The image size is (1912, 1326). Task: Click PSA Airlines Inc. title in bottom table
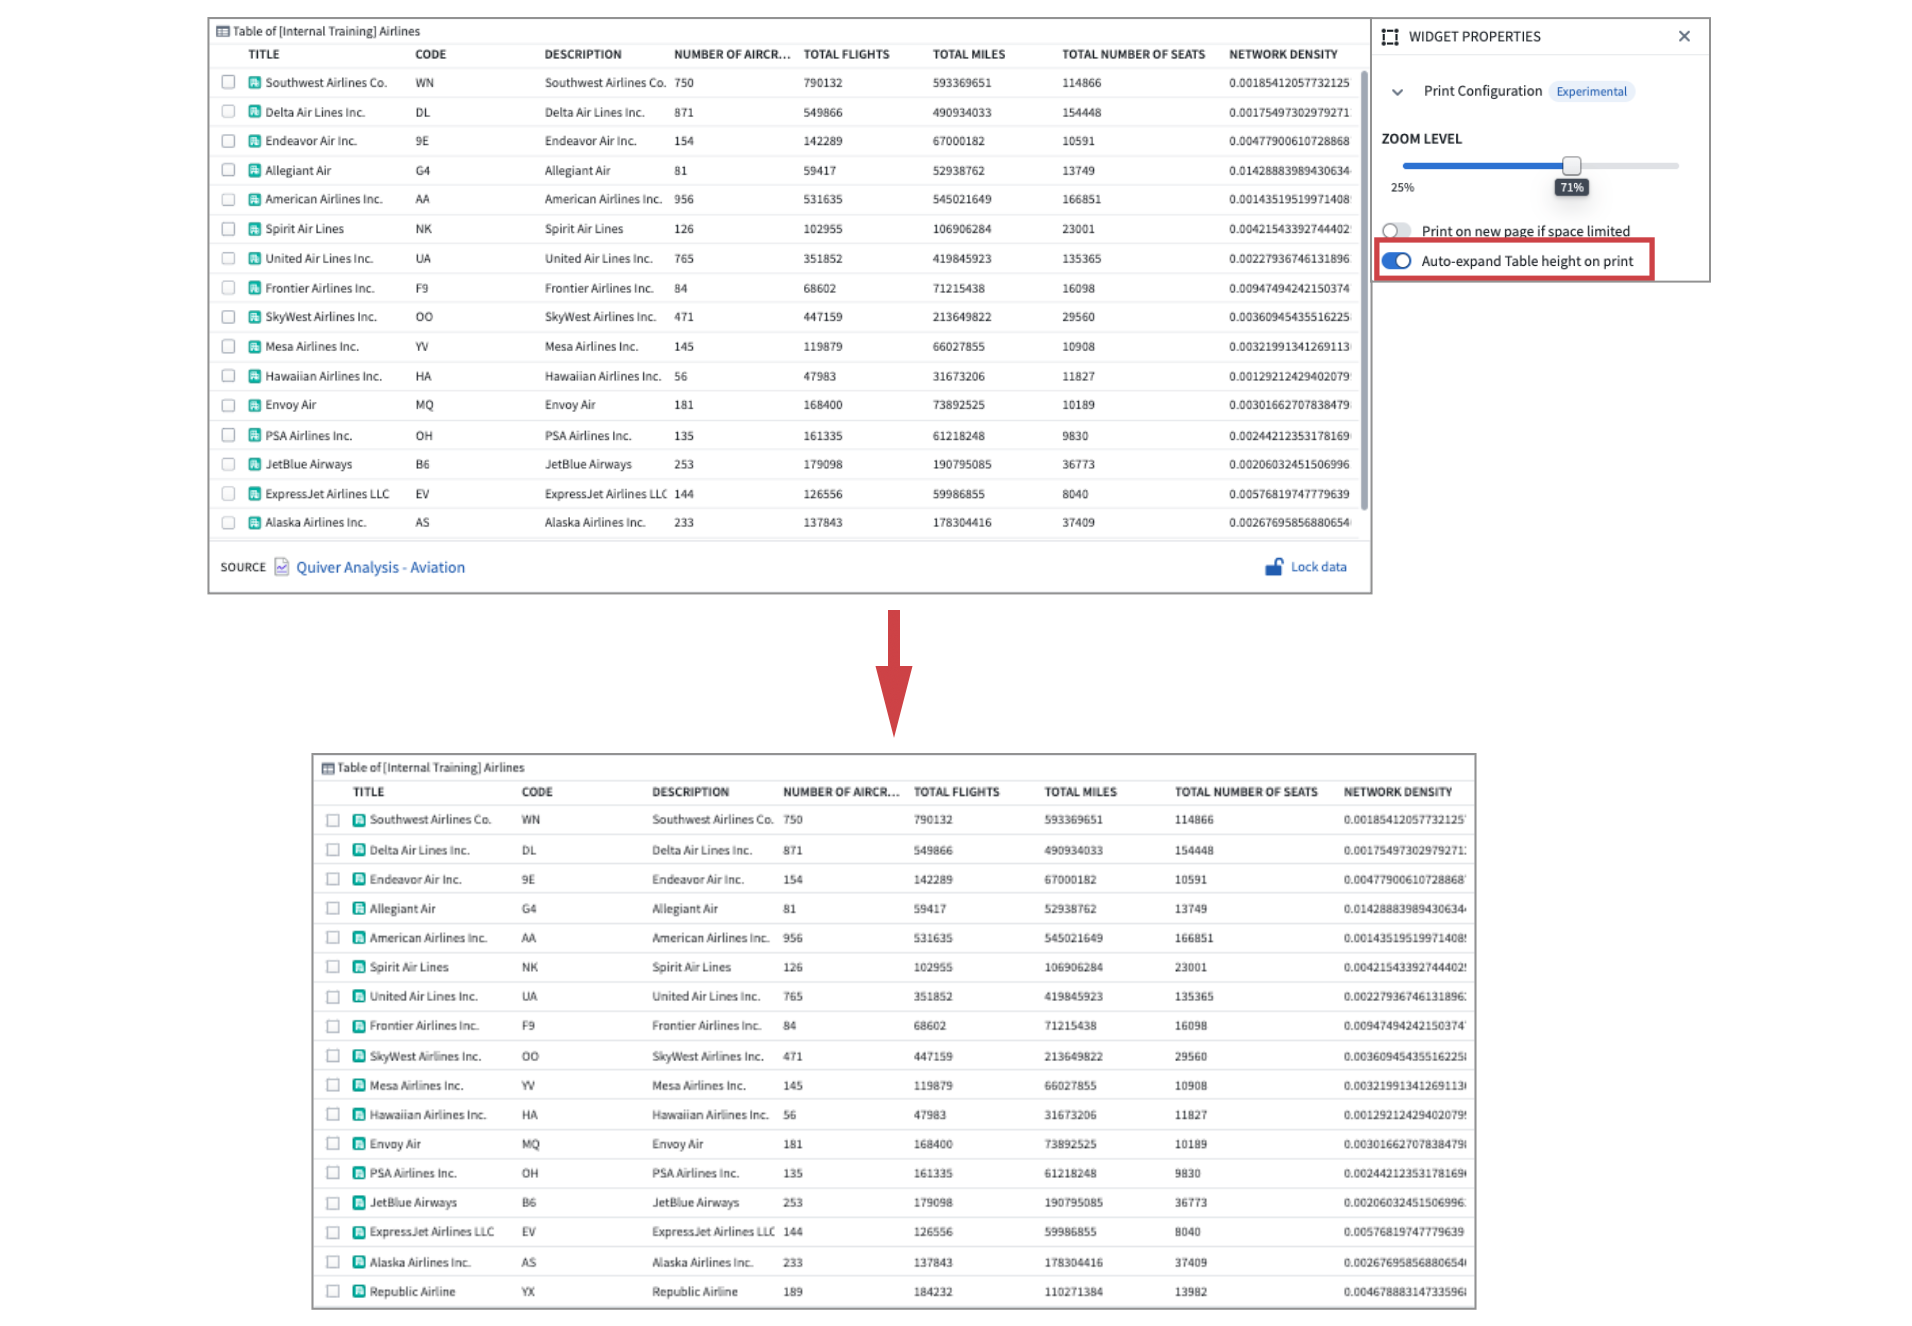point(412,1173)
